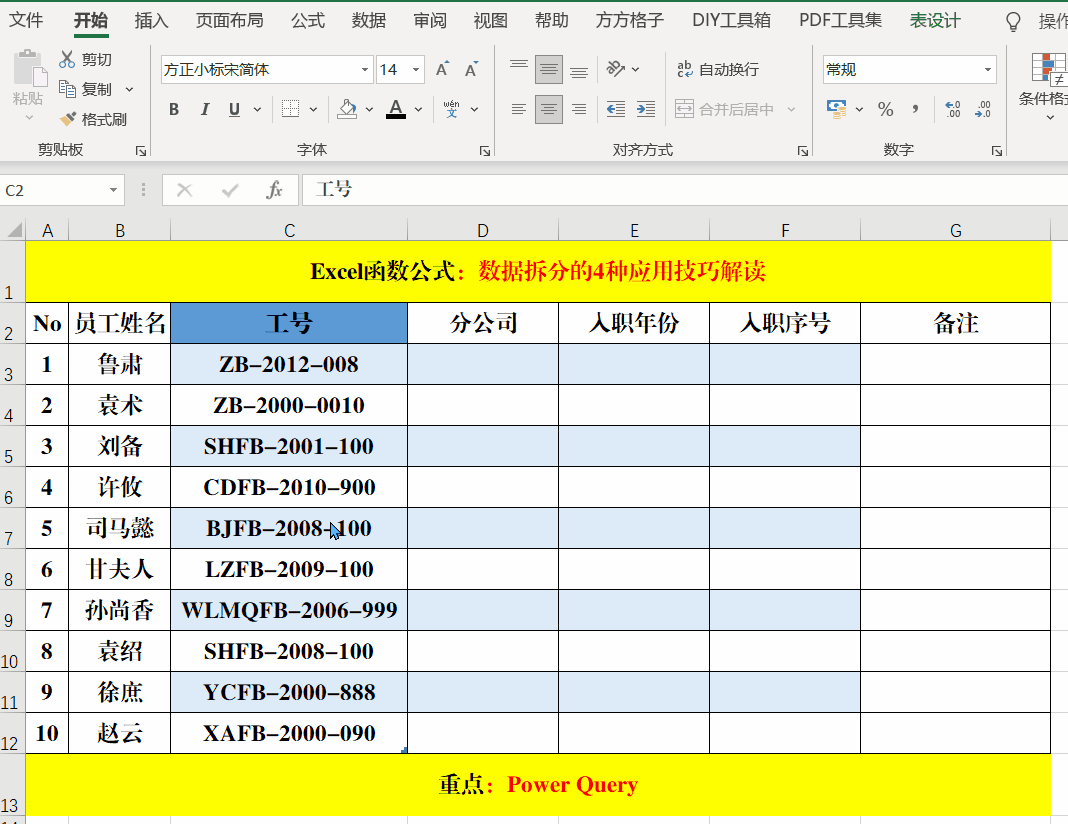Click the Insert Function fx icon
This screenshot has height=824, width=1068.
(274, 190)
